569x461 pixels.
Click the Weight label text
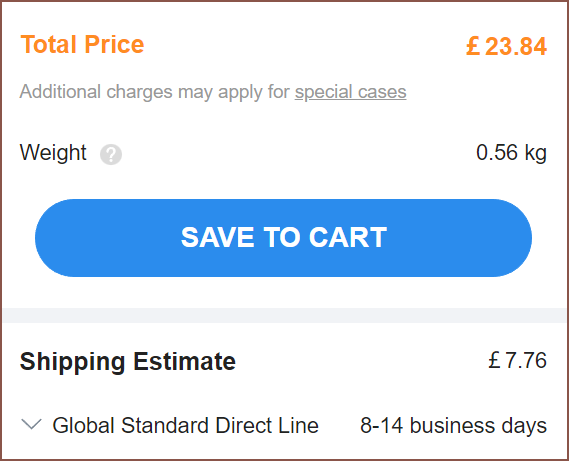click(x=53, y=152)
